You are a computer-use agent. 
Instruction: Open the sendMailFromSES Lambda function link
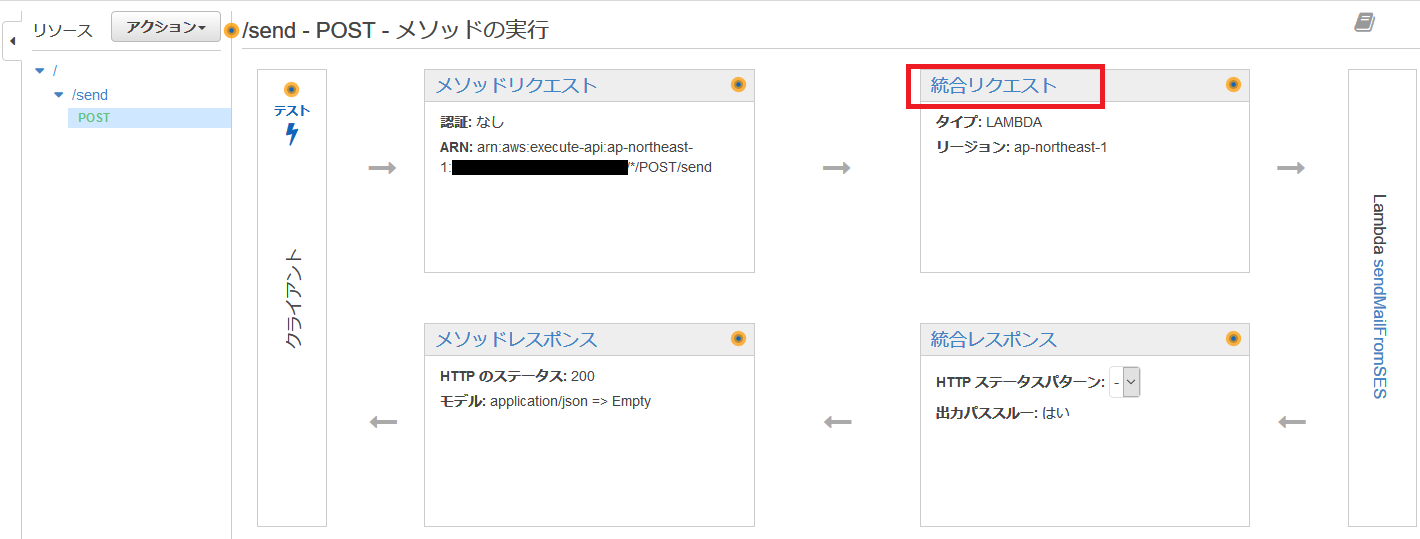coord(1380,328)
